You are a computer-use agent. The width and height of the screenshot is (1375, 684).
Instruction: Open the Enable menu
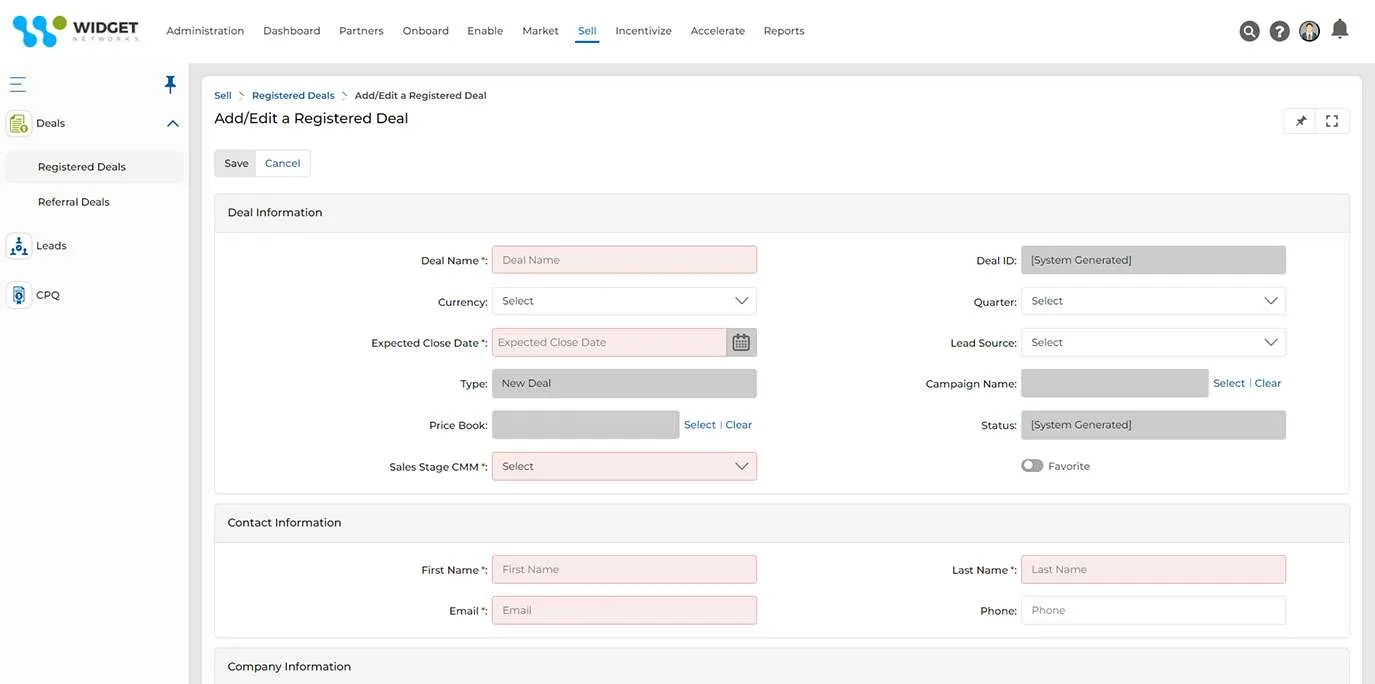[485, 31]
